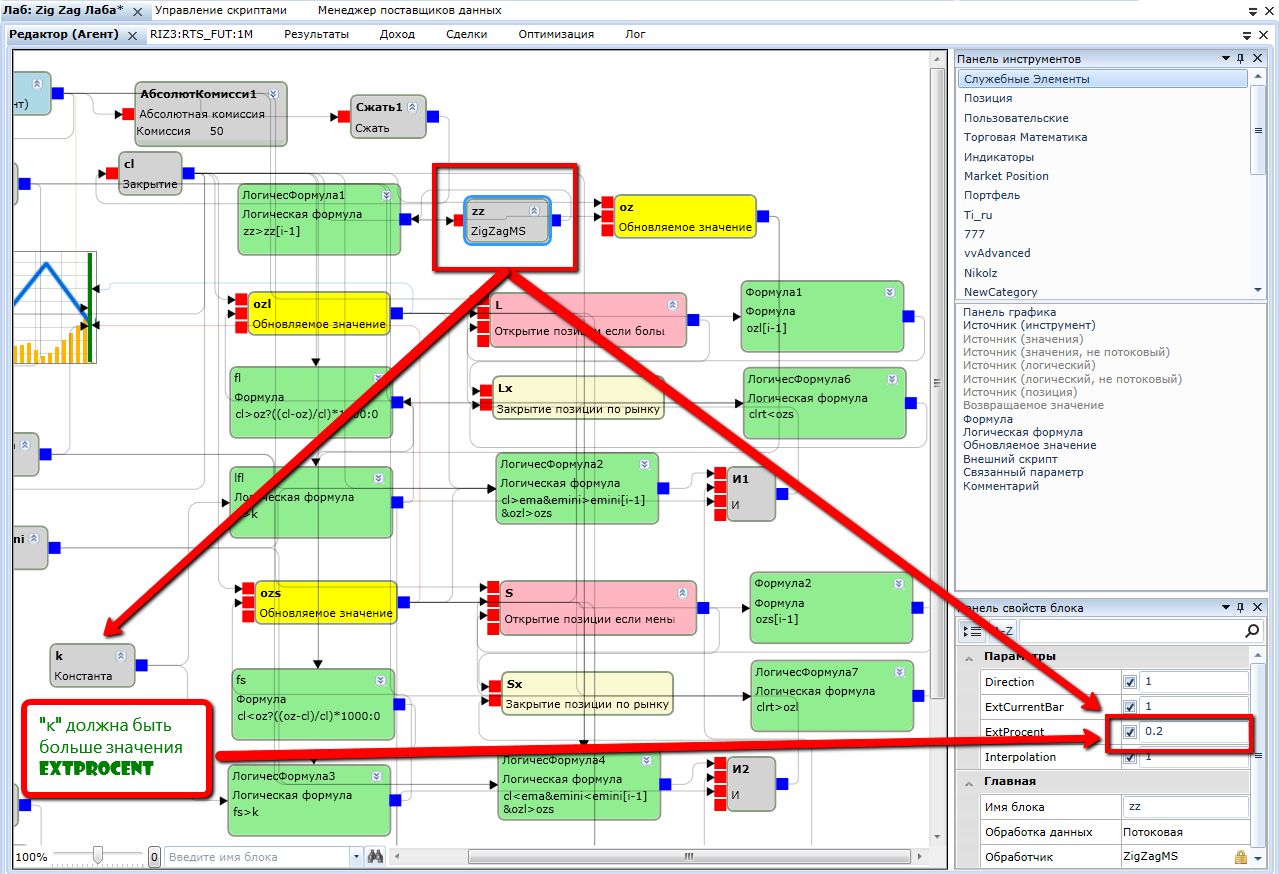Close the Редактор (Агент) tab
Image resolution: width=1279 pixels, height=874 pixels.
132,35
